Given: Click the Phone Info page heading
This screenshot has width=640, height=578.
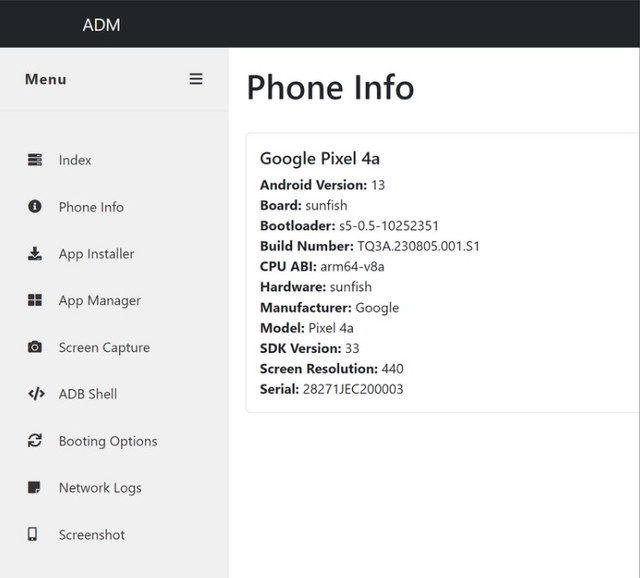Looking at the screenshot, I should coord(330,87).
